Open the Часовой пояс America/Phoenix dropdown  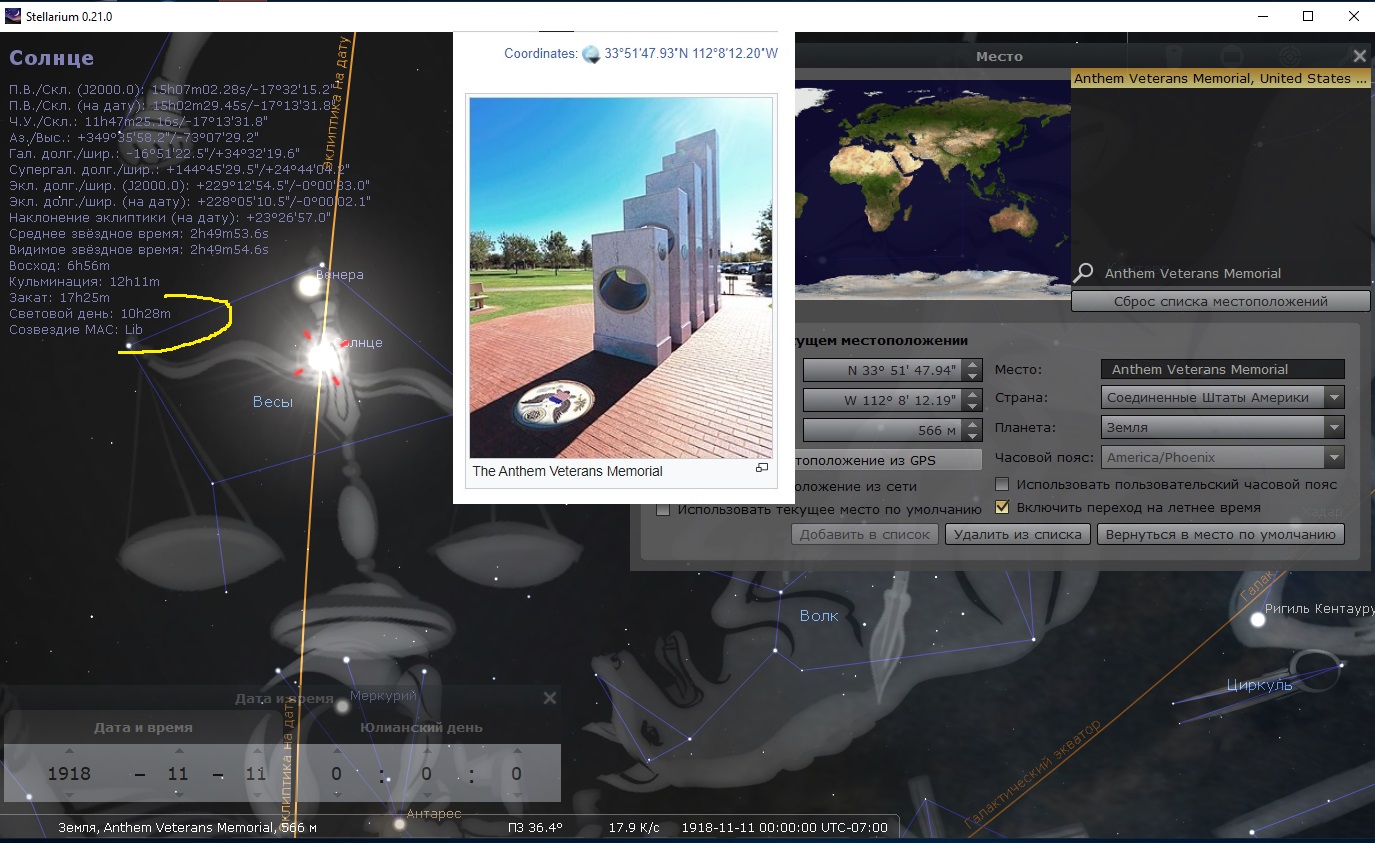(1333, 457)
